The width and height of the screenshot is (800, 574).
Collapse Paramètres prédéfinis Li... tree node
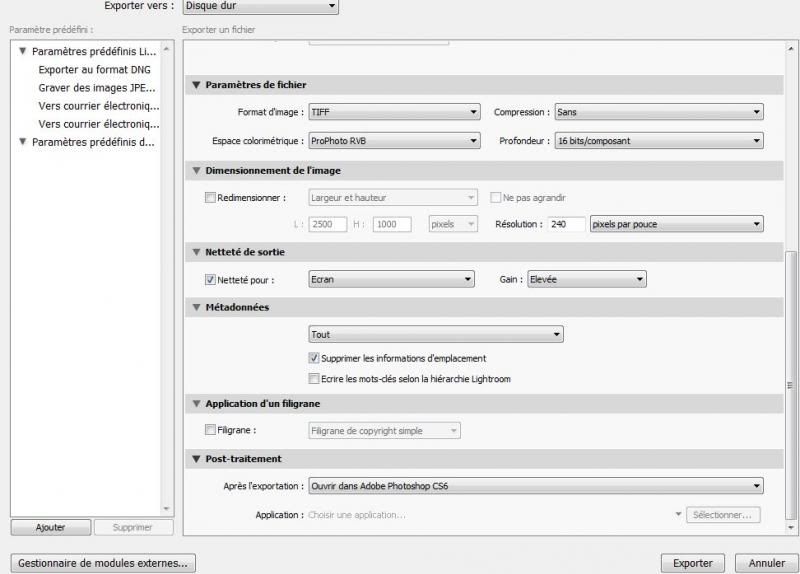22,51
